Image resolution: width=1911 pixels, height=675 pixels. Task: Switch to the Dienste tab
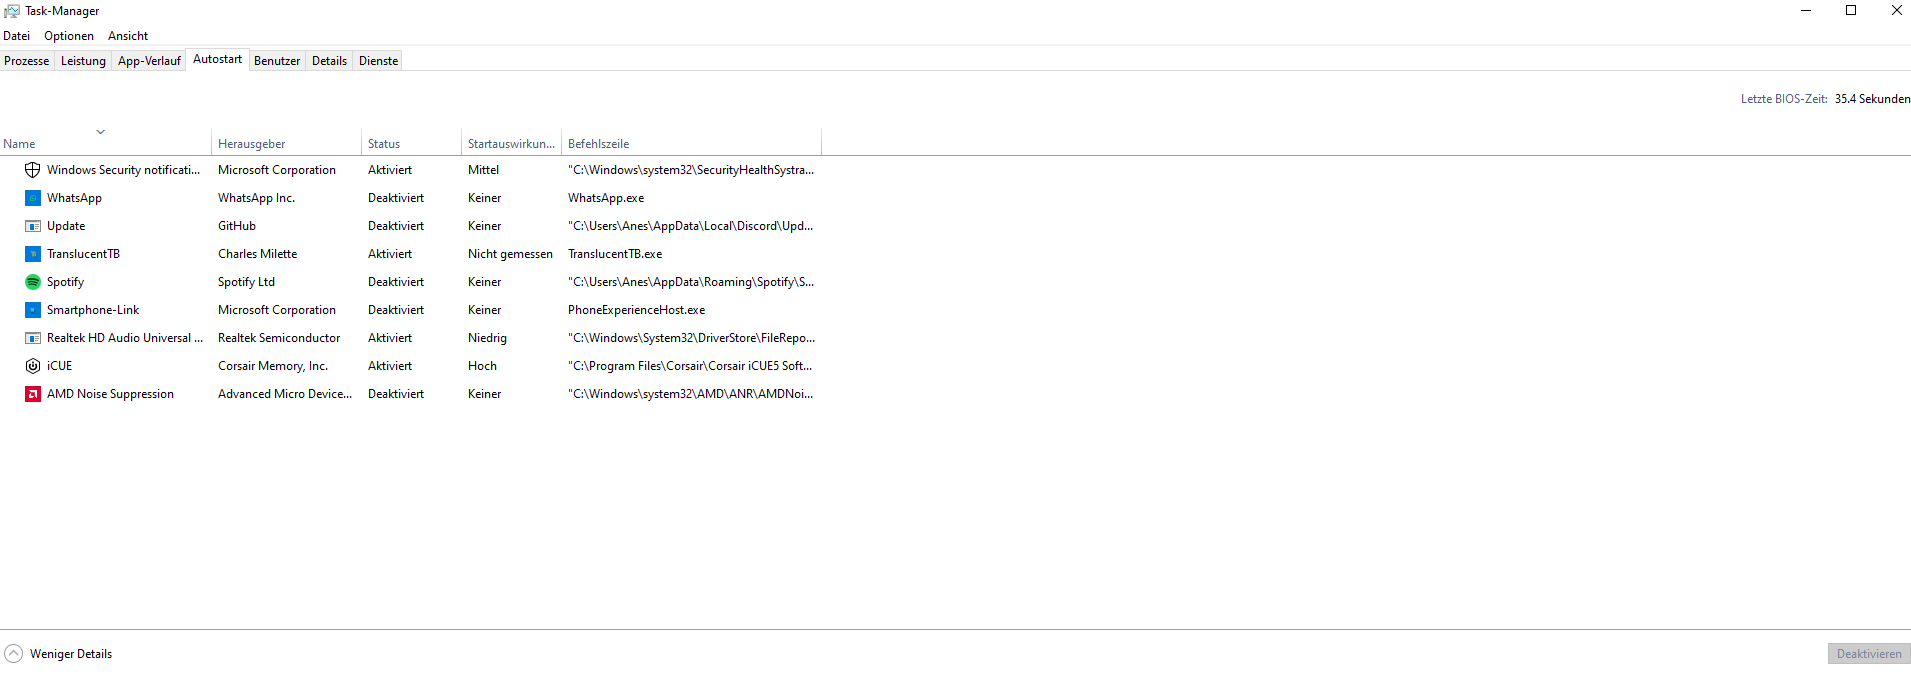pos(379,61)
